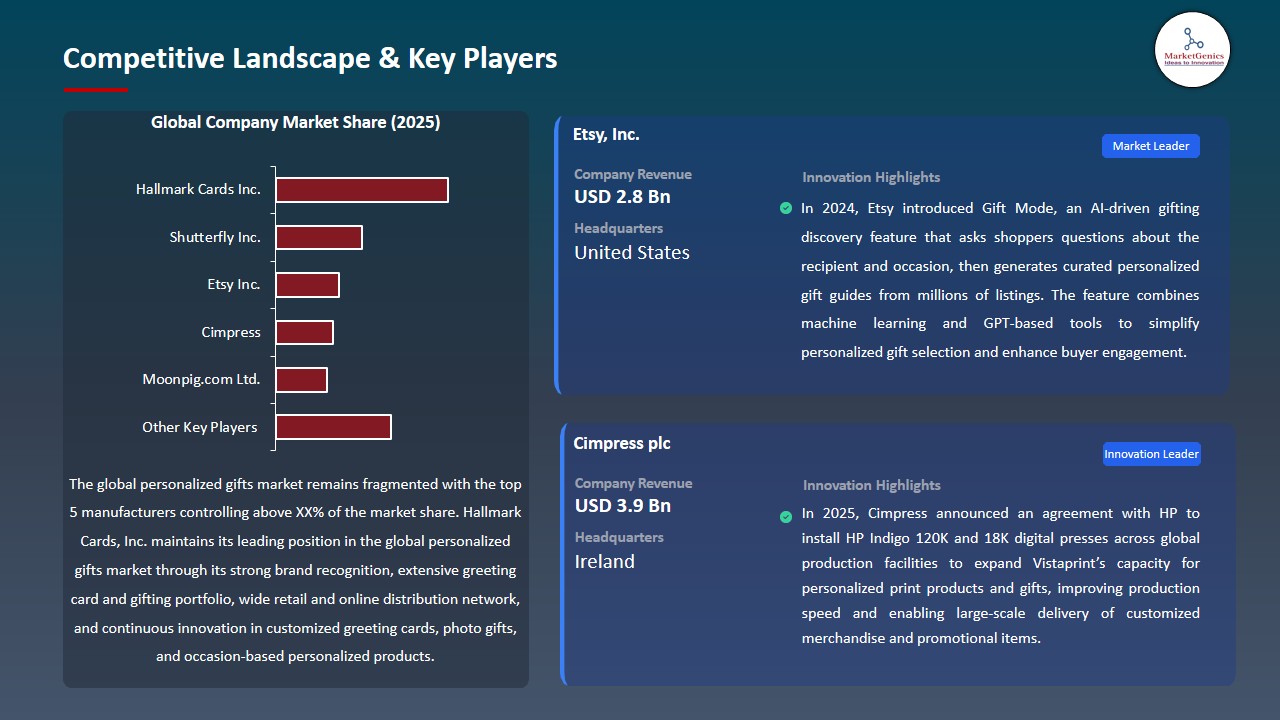
Task: Click the Cimpress plc company name
Action: click(622, 443)
